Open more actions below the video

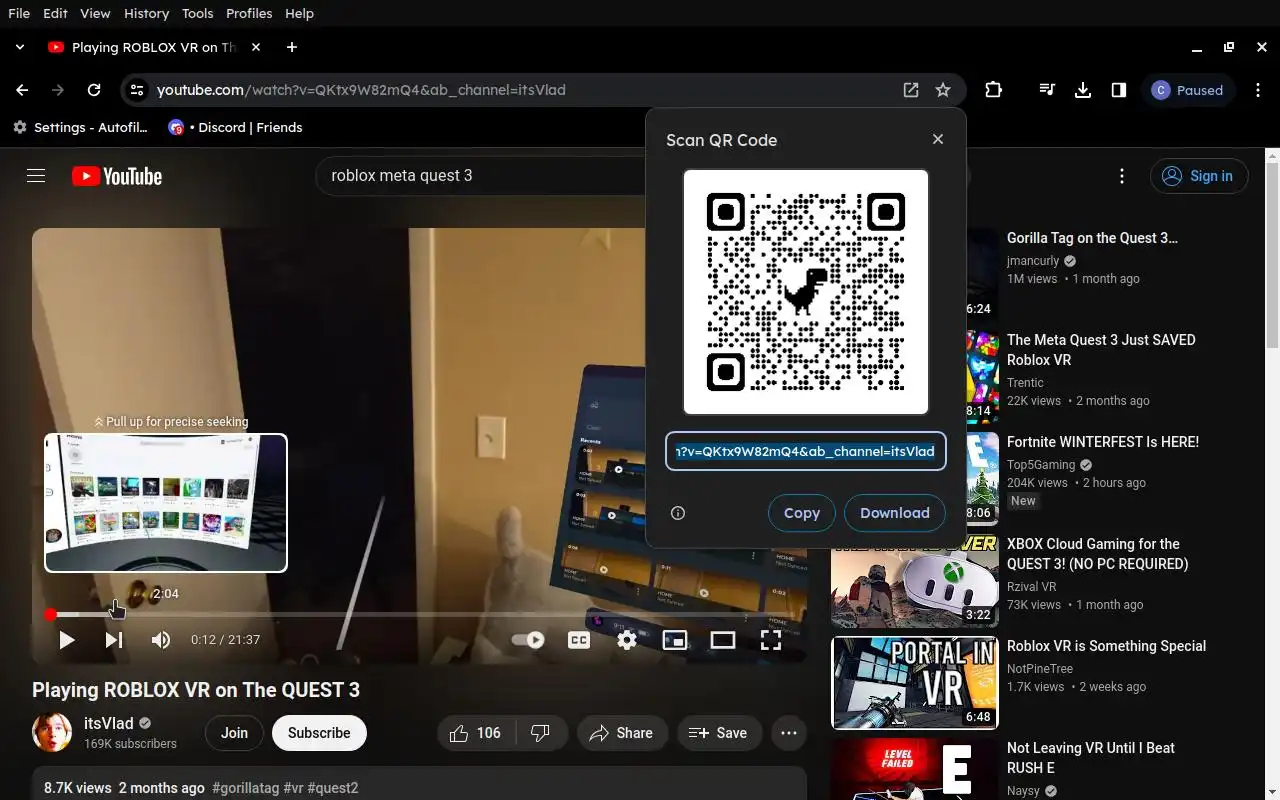click(x=789, y=733)
